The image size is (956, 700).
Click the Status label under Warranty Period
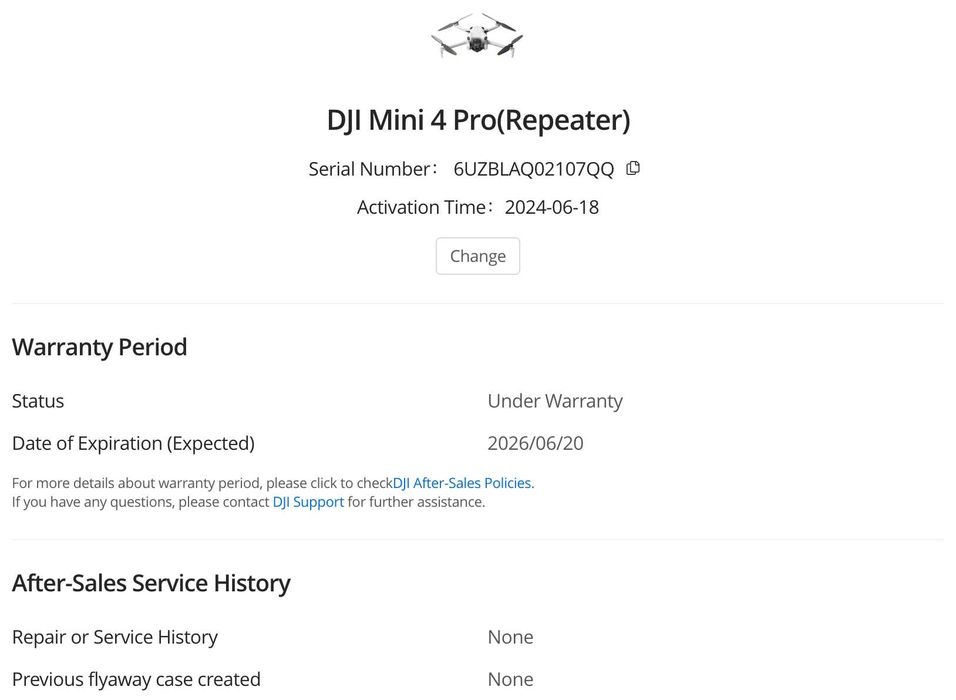click(38, 401)
